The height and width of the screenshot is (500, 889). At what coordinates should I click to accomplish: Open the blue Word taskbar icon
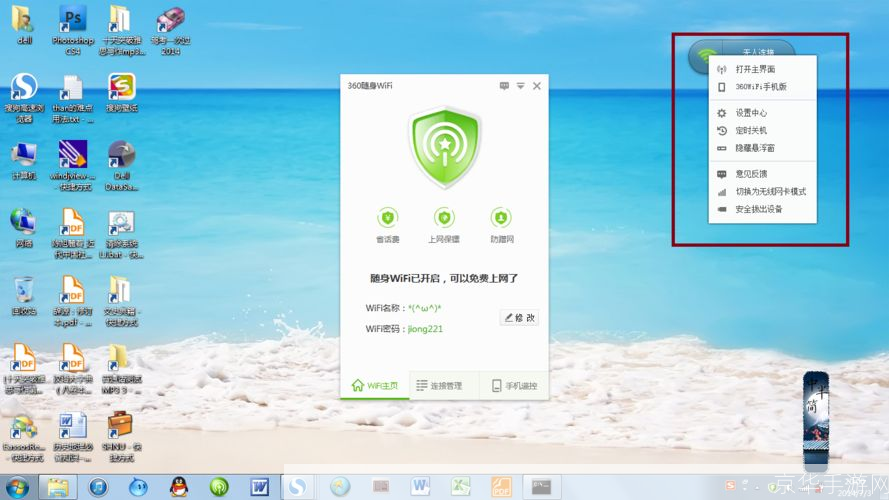[x=260, y=487]
